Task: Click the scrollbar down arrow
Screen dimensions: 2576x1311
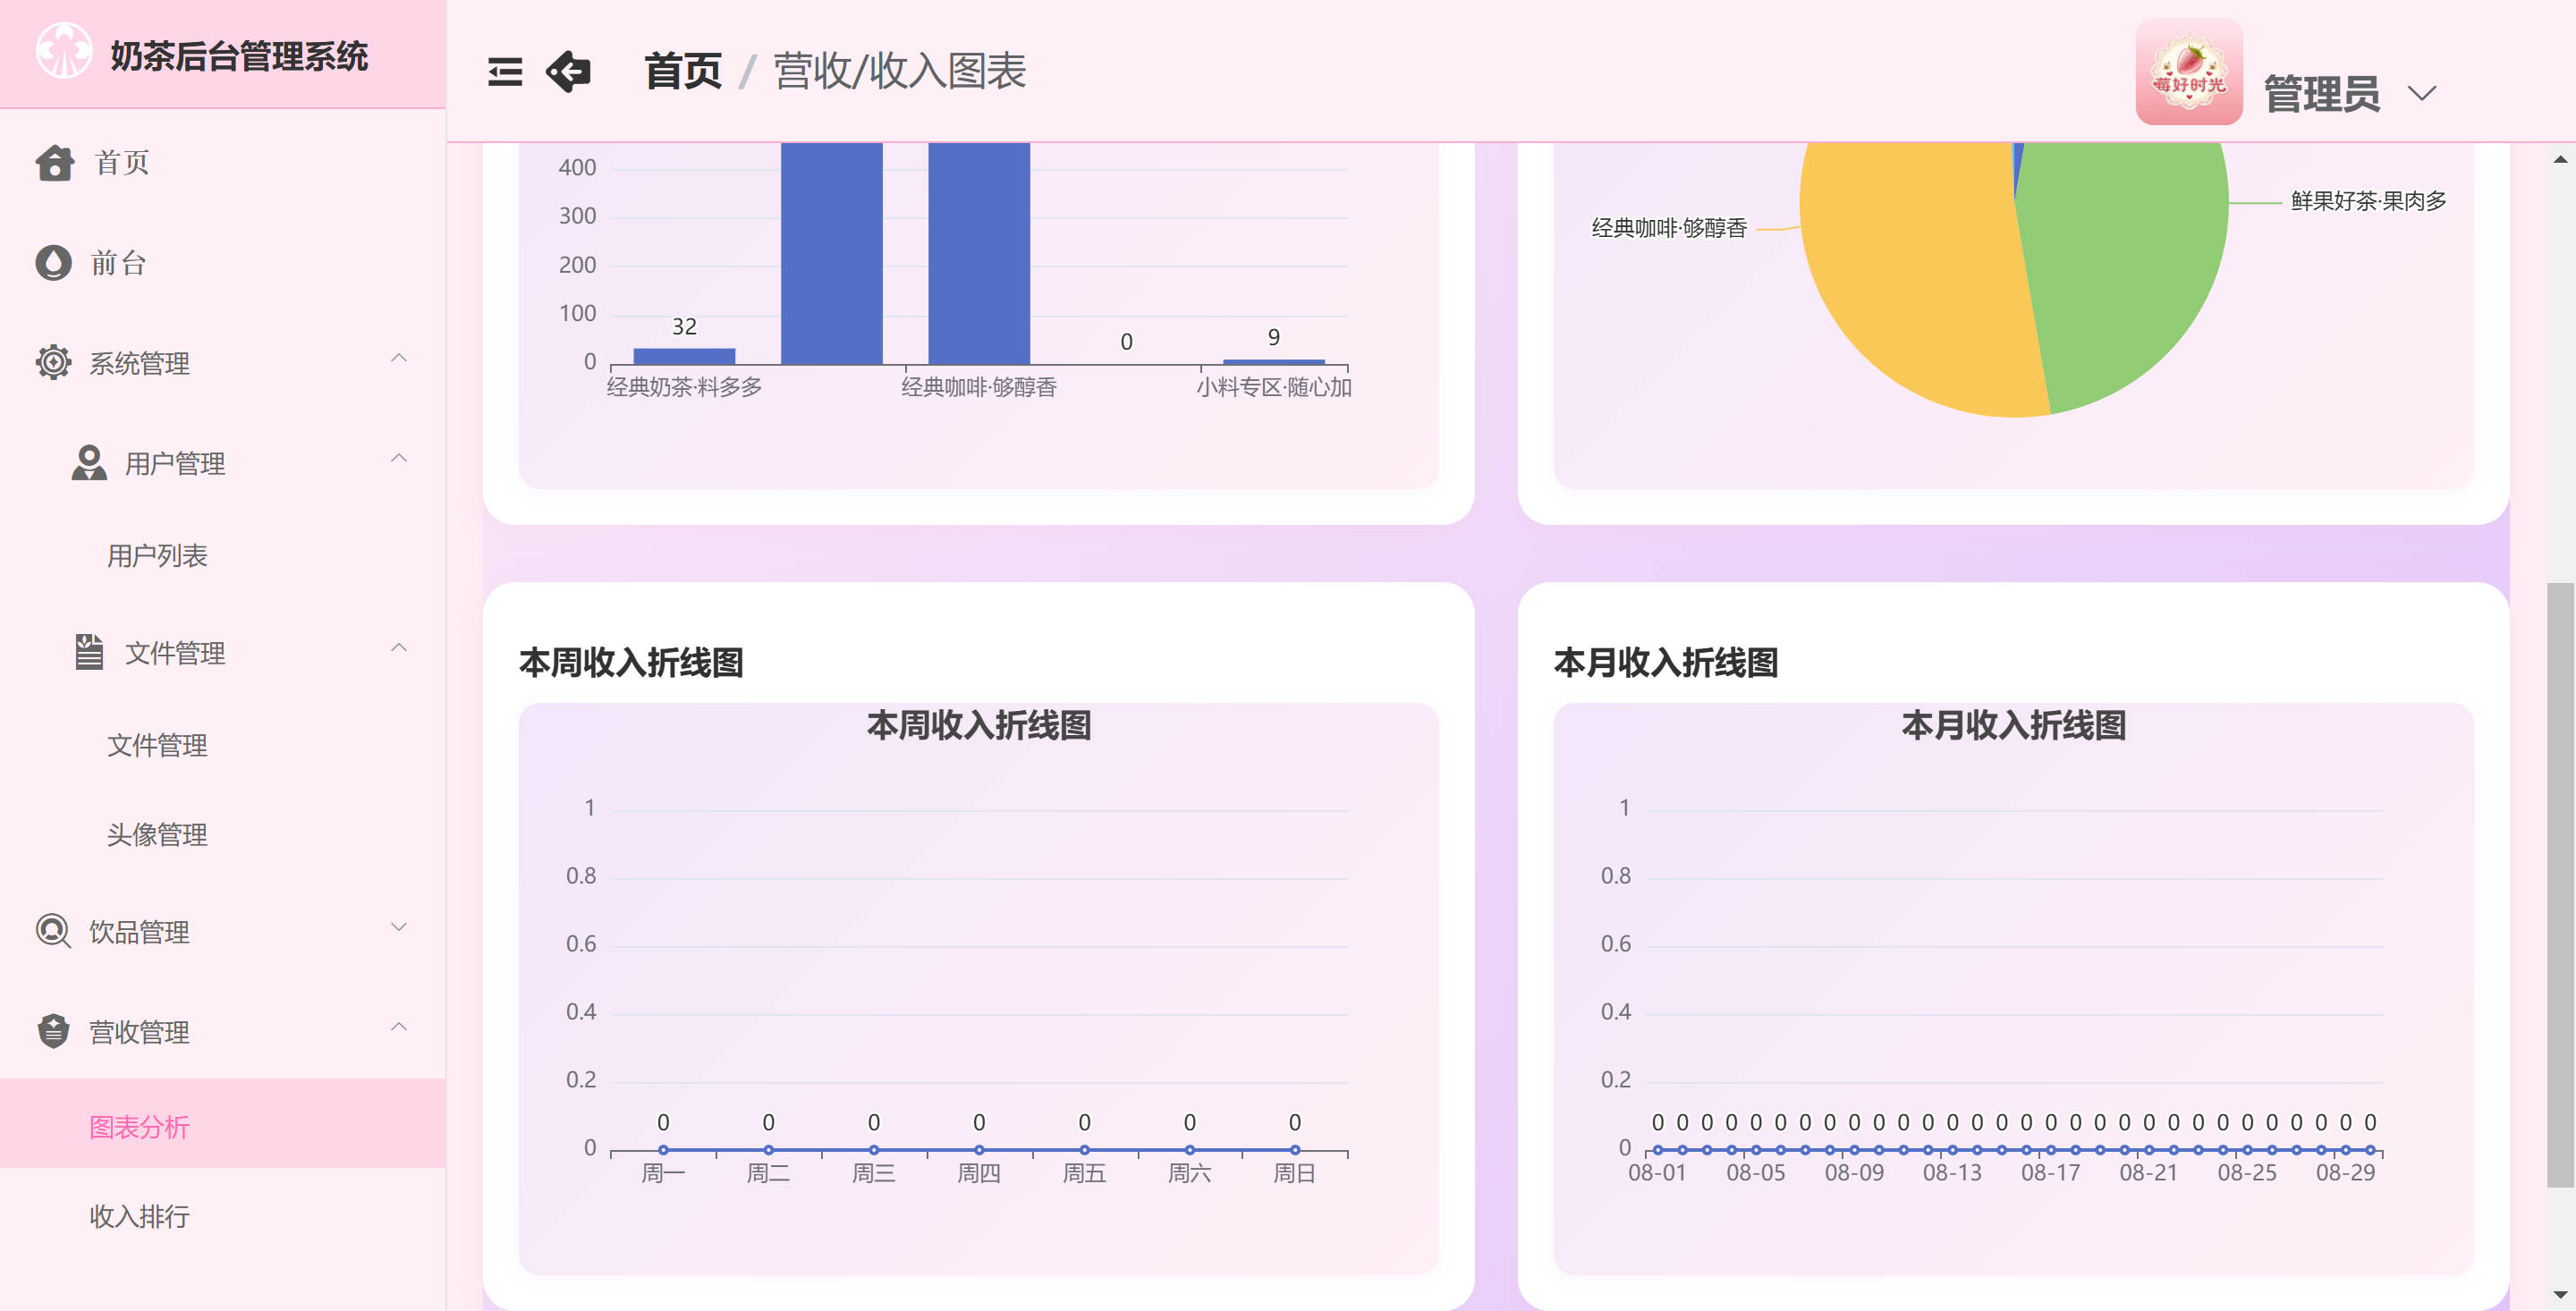Action: click(2560, 1296)
